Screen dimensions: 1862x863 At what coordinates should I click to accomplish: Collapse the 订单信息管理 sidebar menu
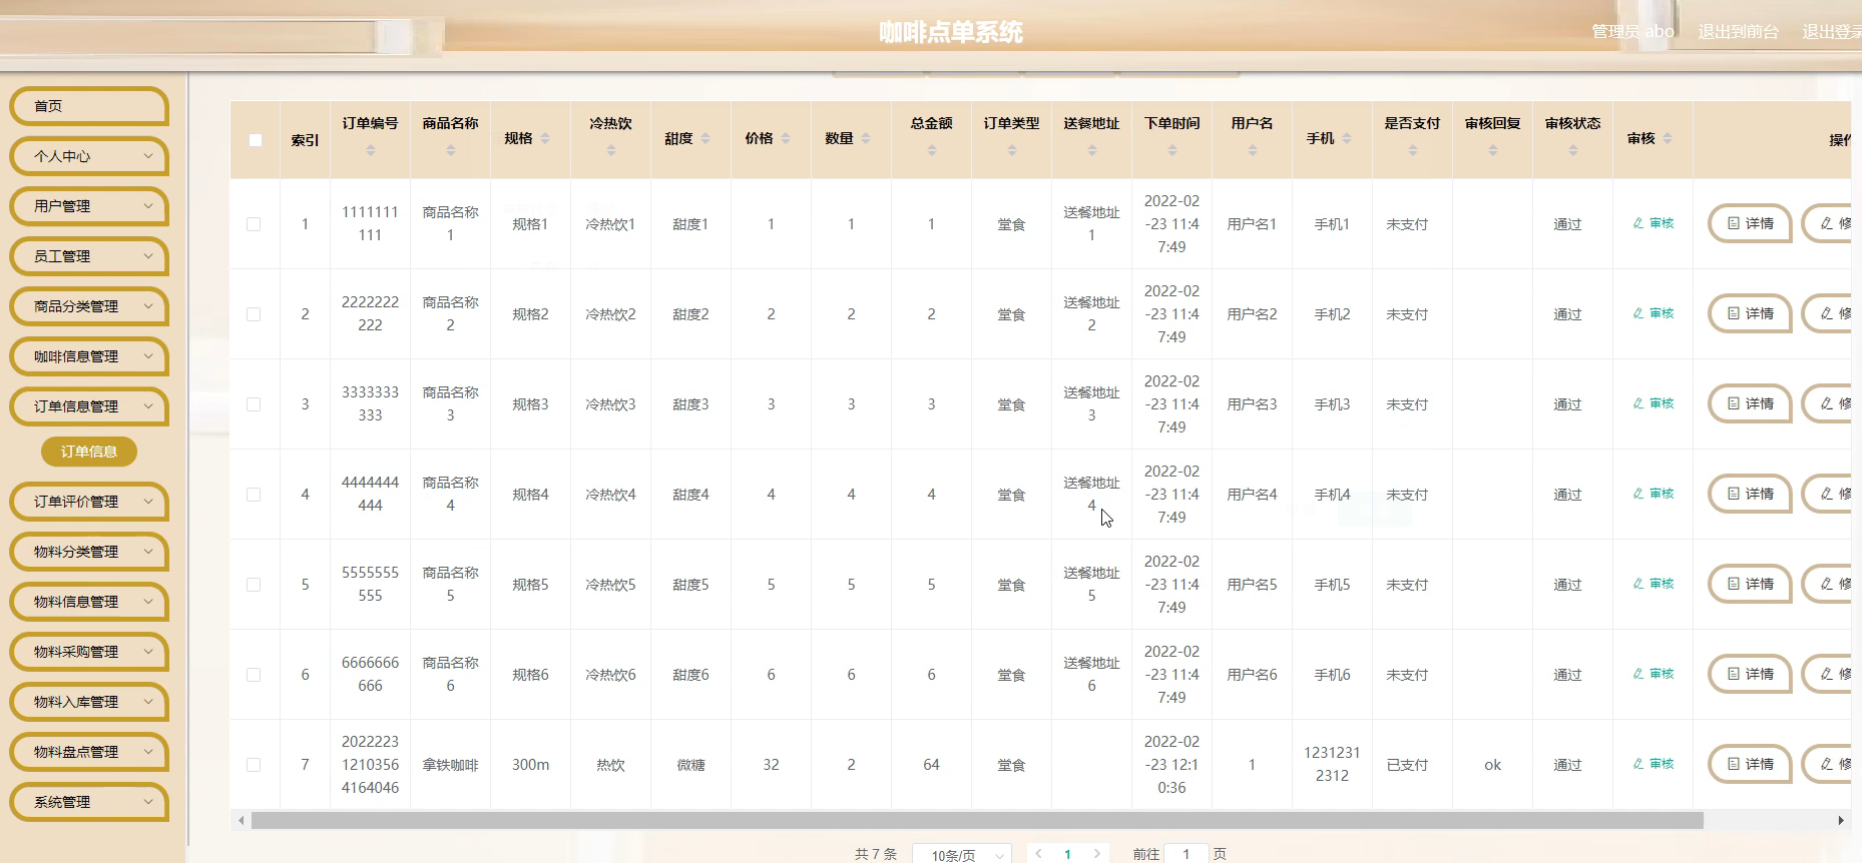click(x=89, y=406)
